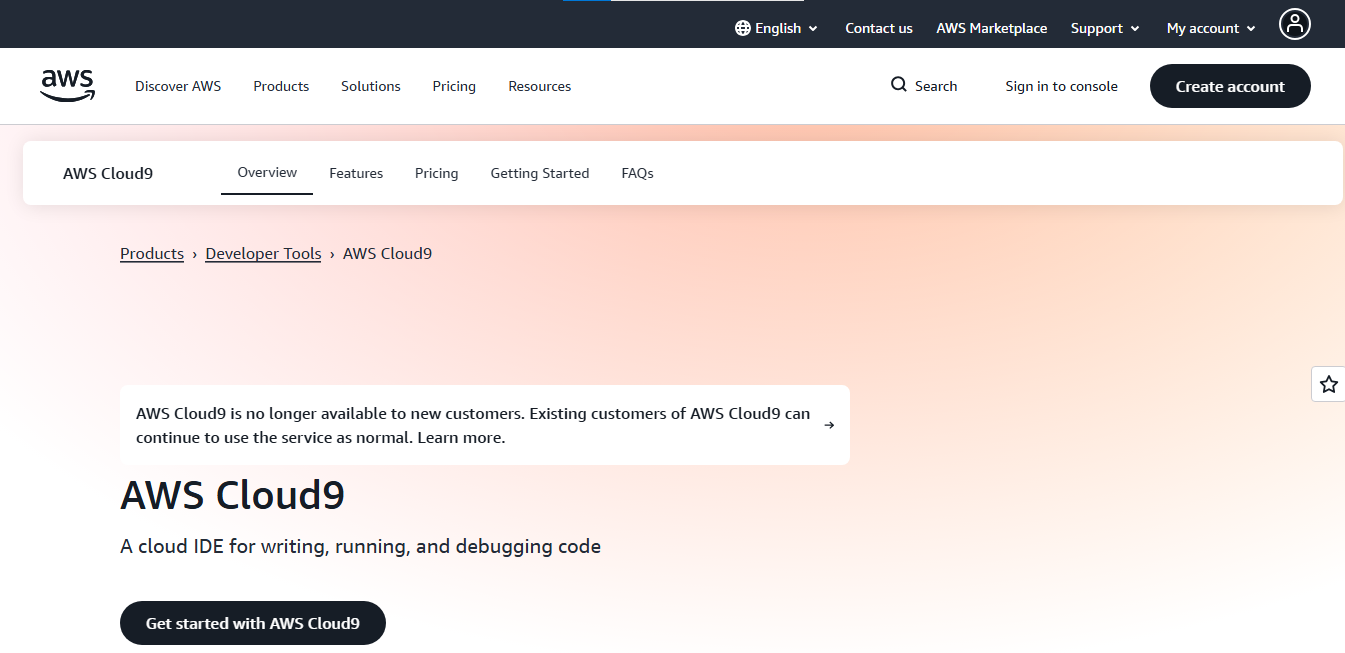Click the Create account button
The image size is (1345, 653).
click(x=1230, y=86)
